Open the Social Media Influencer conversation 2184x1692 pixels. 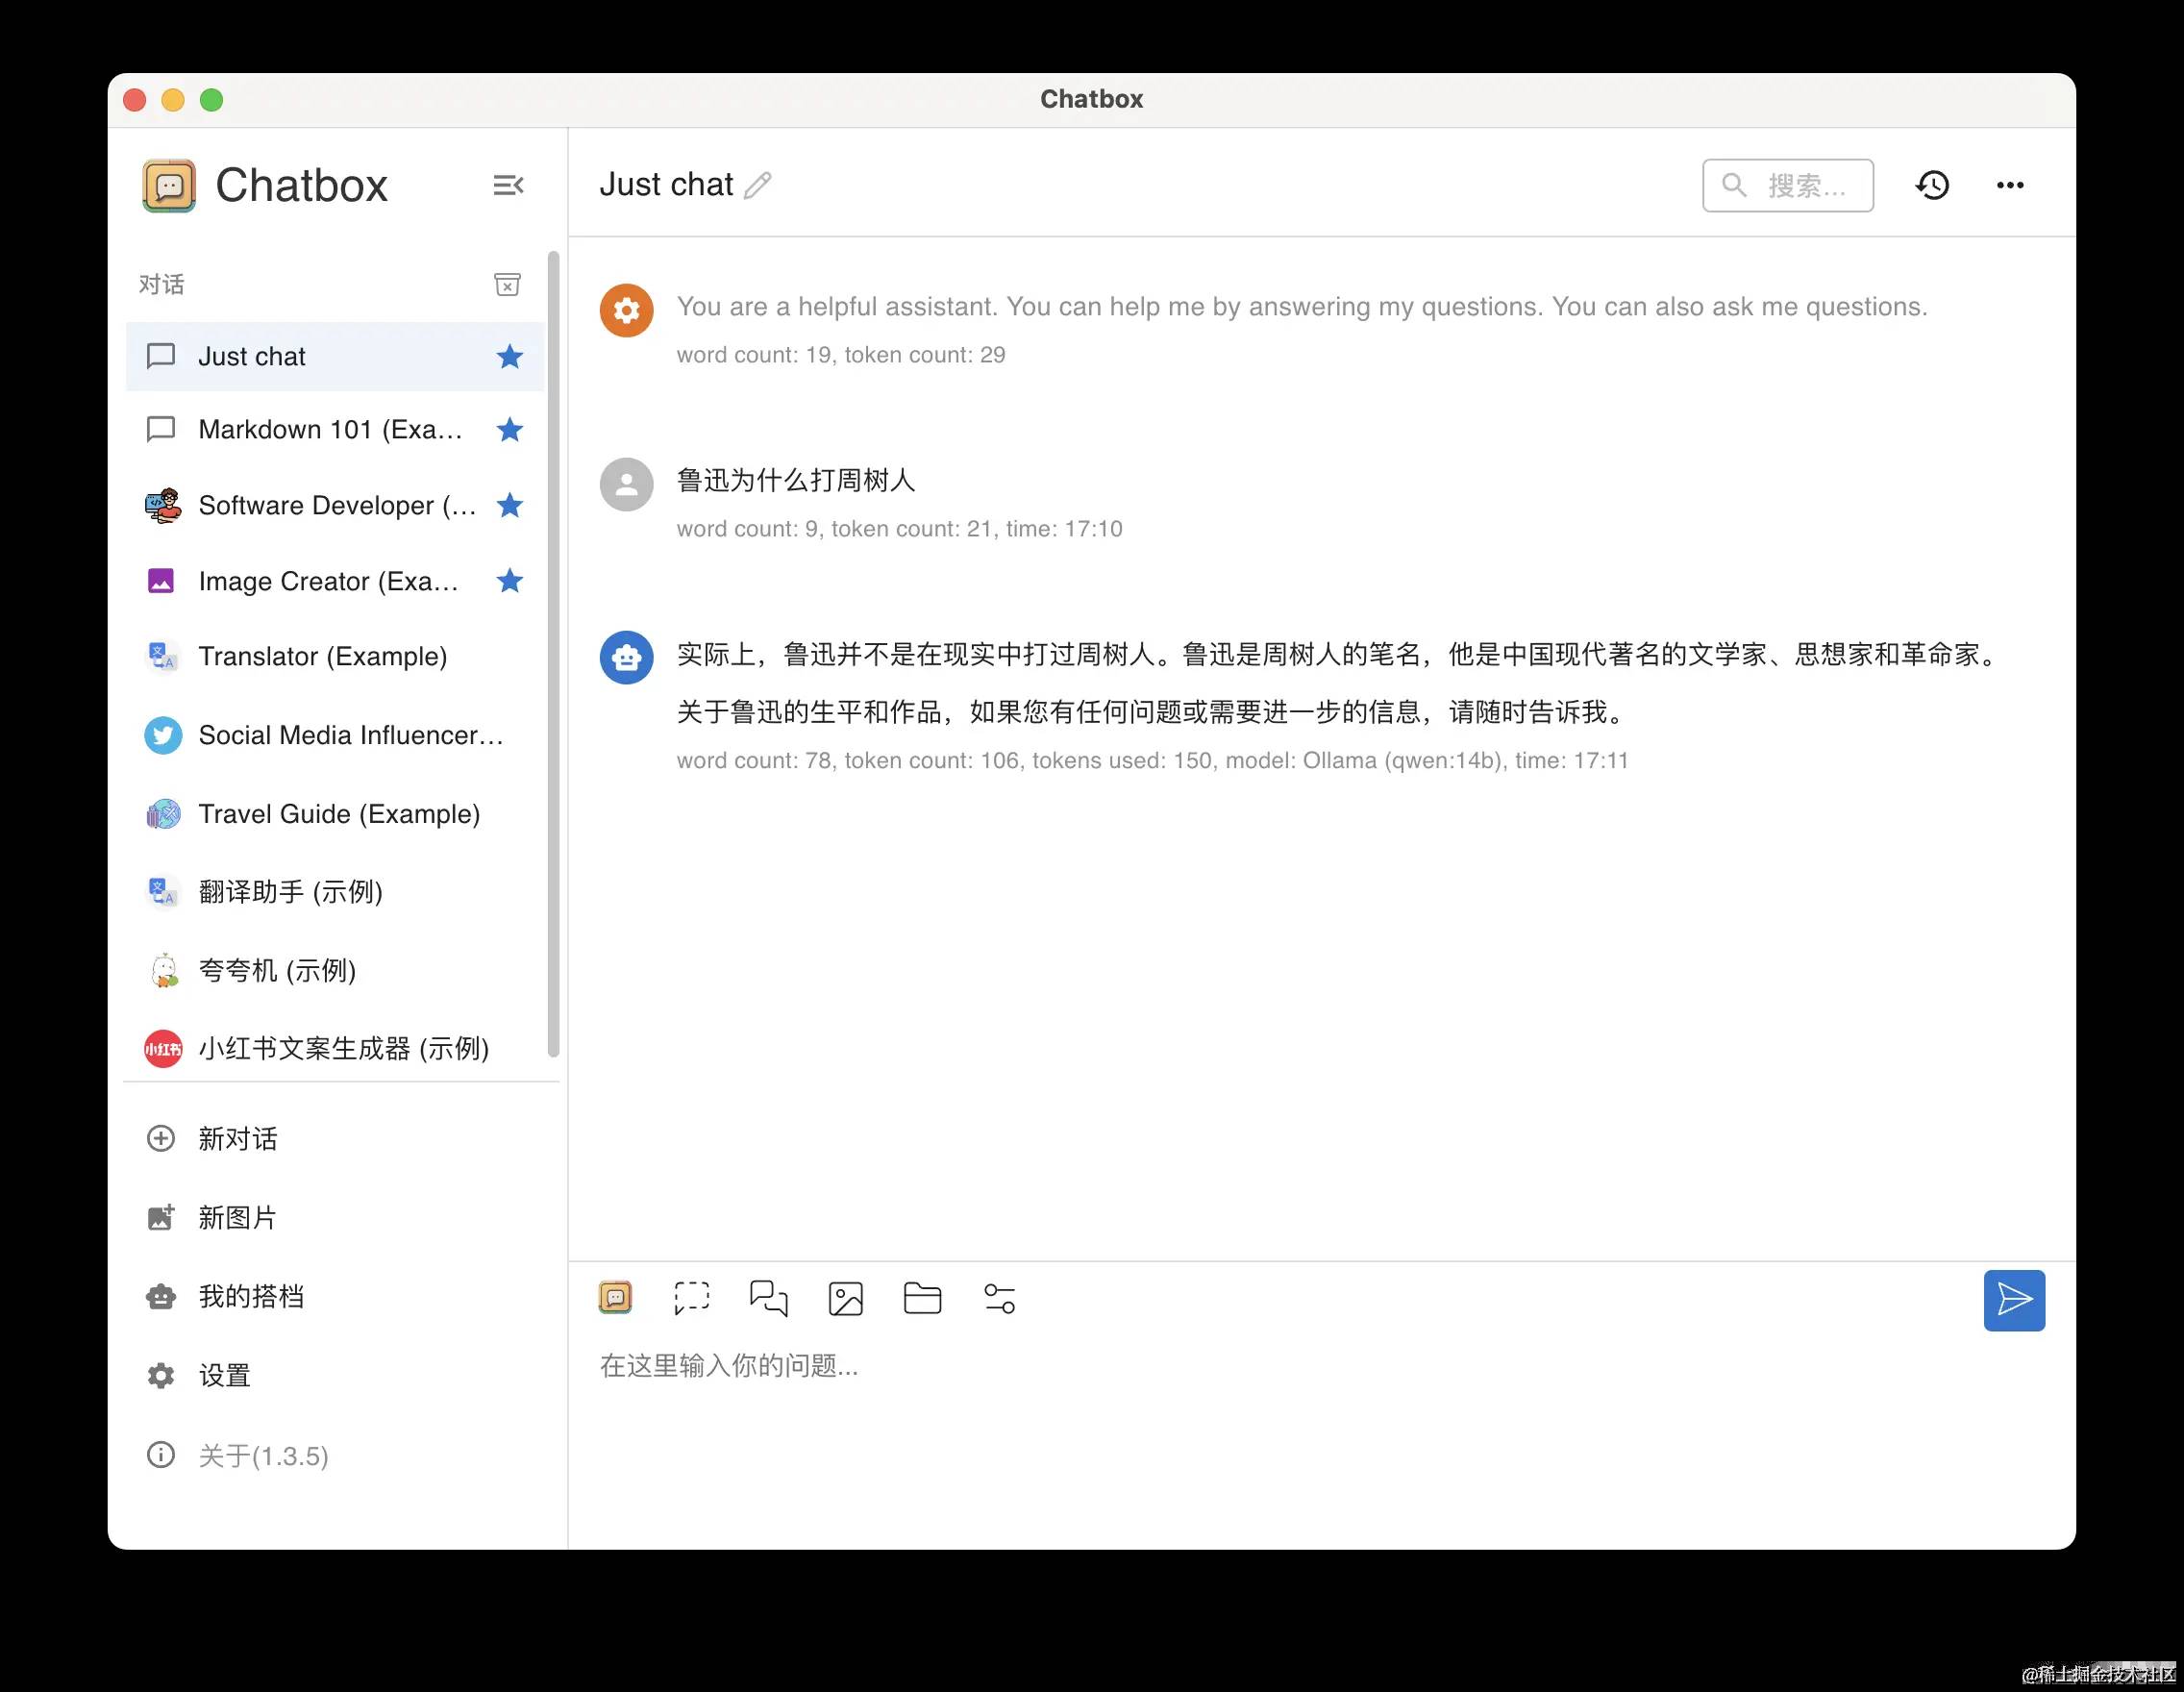(x=335, y=735)
